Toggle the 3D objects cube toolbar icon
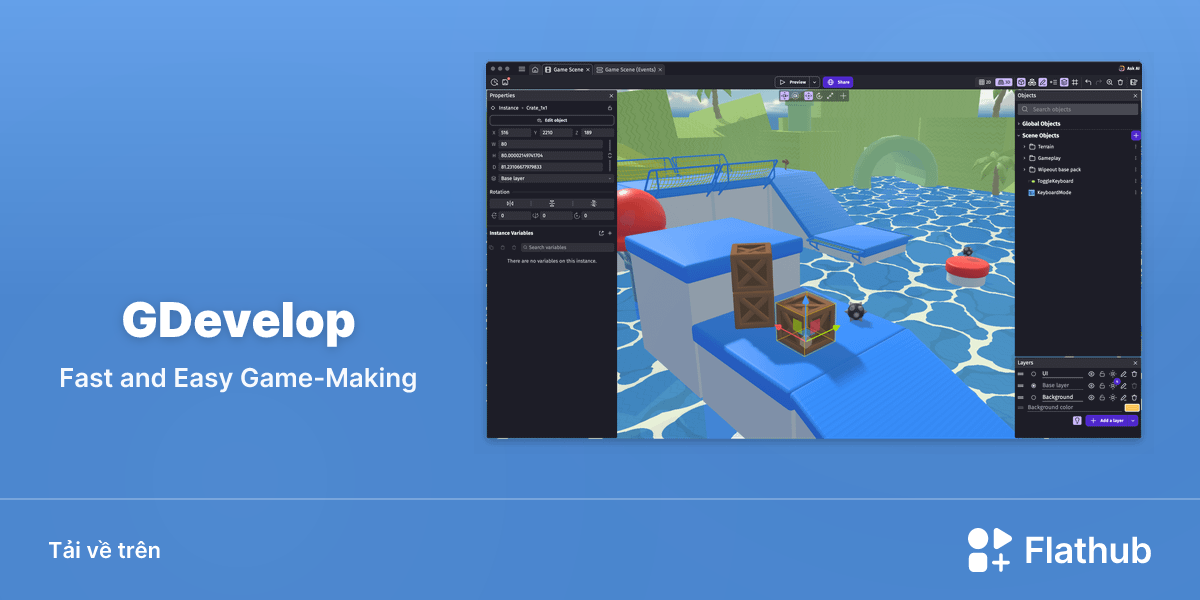The image size is (1200, 600). coord(1021,82)
